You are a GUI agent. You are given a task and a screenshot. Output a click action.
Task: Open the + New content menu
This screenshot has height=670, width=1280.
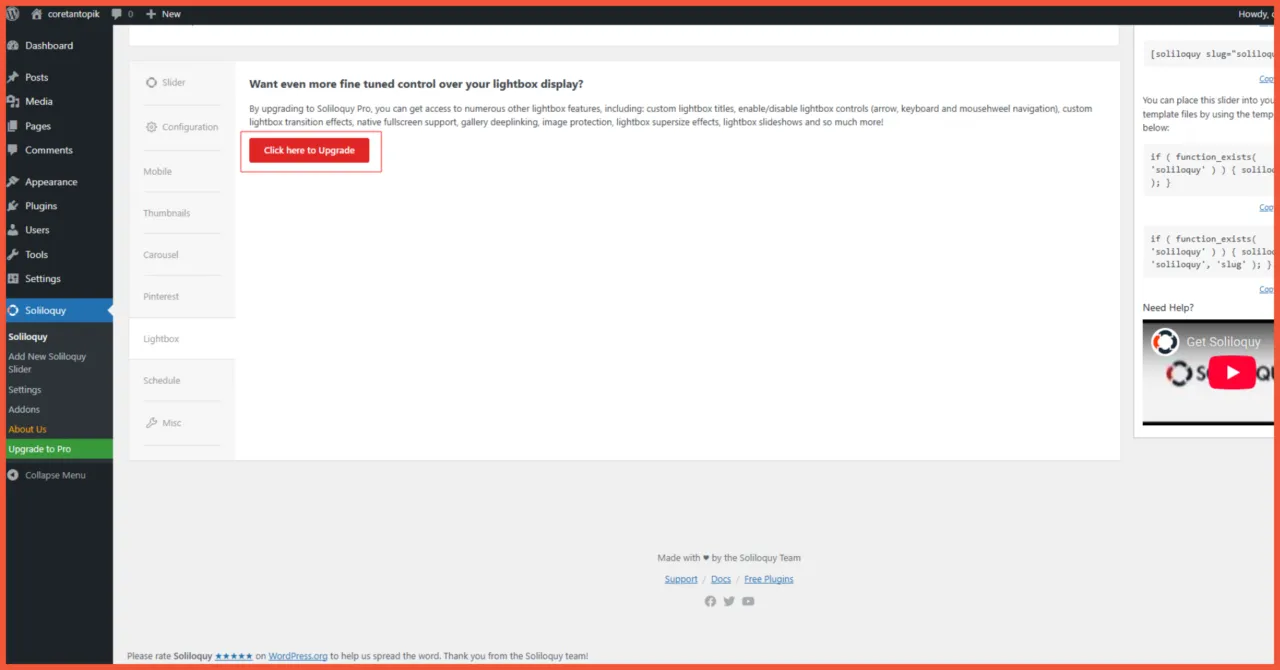coord(163,14)
